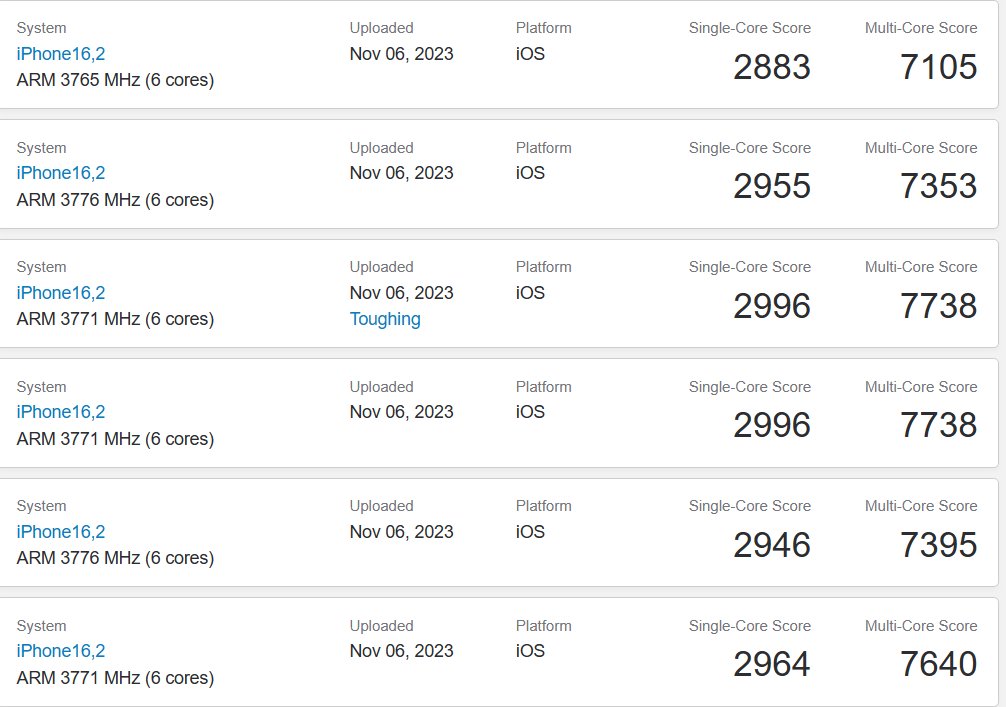Open iPhone16,2 link with single-core score 2883
The height and width of the screenshot is (707, 1006).
click(x=61, y=53)
